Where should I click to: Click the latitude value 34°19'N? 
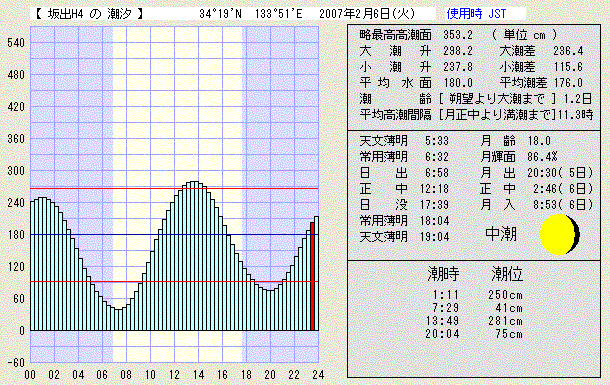pos(220,14)
